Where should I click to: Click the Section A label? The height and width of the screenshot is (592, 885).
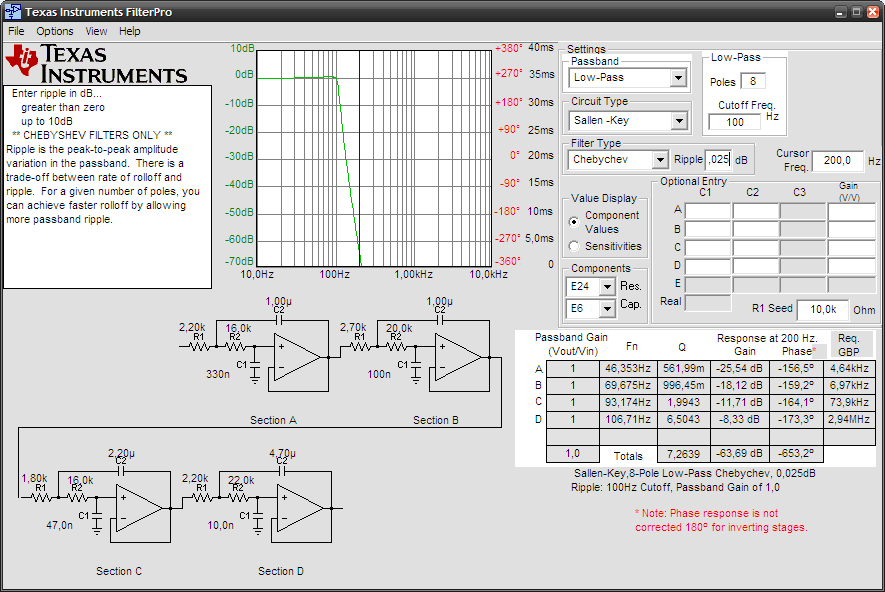[x=273, y=420]
